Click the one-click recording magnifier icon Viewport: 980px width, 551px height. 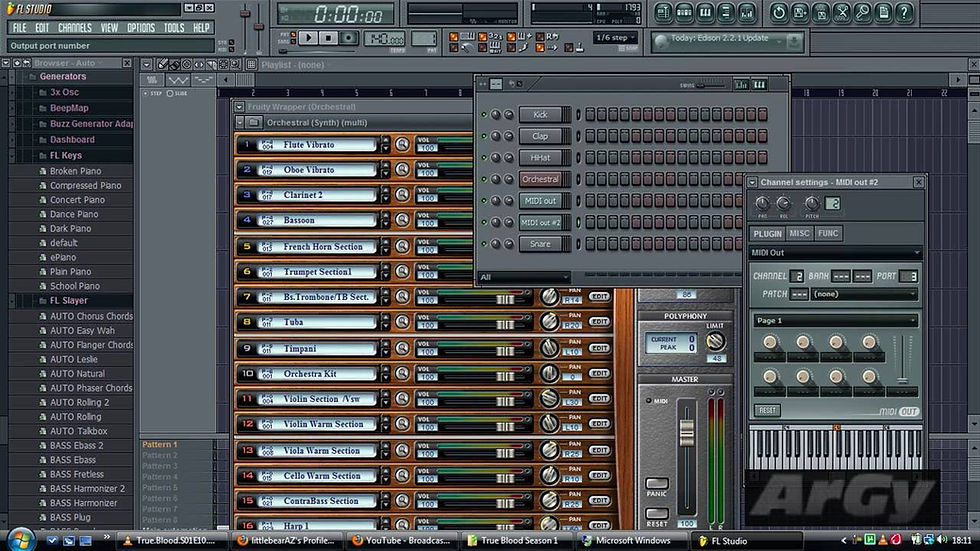click(x=862, y=12)
